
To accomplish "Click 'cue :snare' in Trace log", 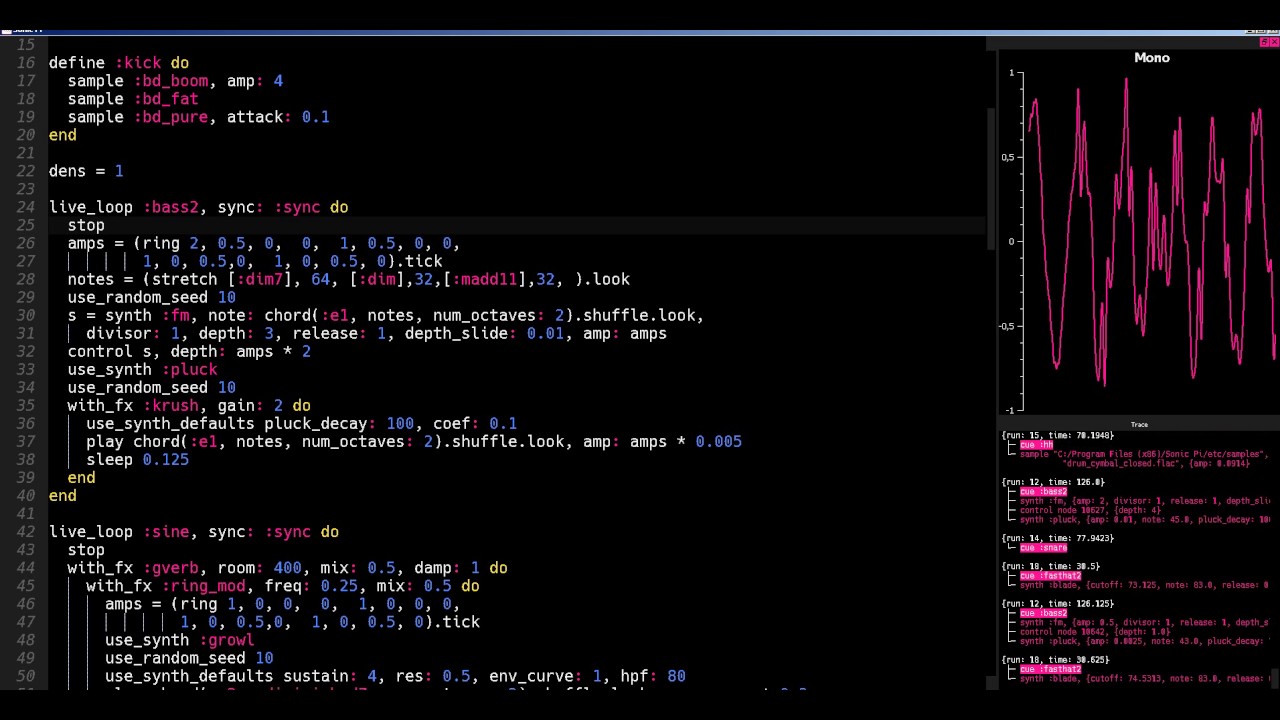I will coord(1043,548).
